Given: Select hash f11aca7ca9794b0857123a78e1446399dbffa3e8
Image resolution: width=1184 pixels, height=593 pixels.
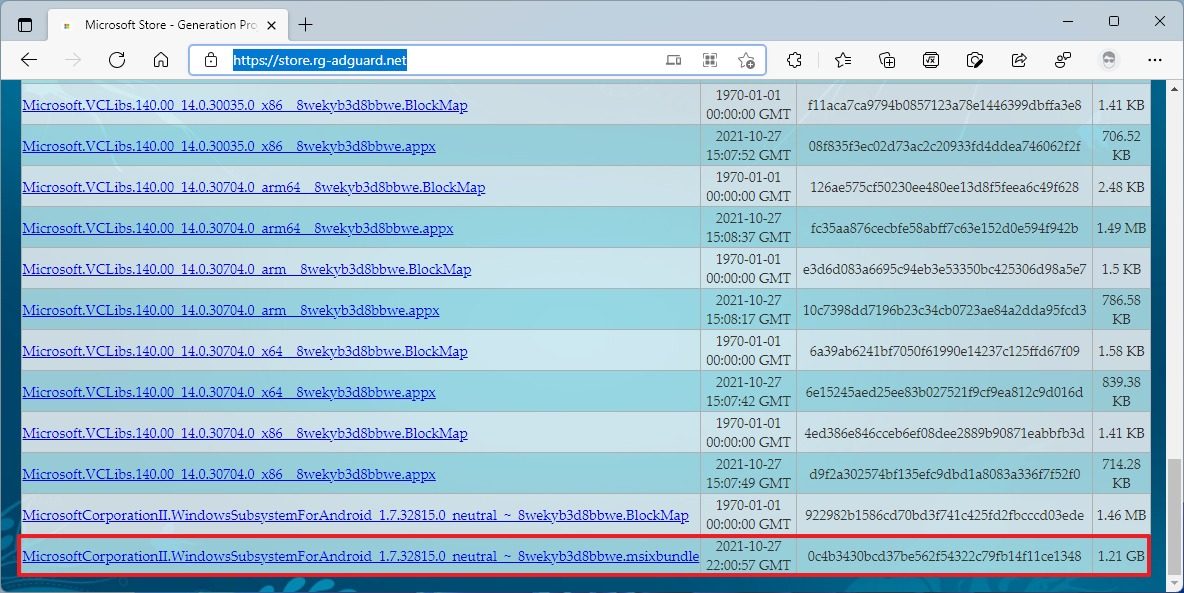Looking at the screenshot, I should 944,105.
